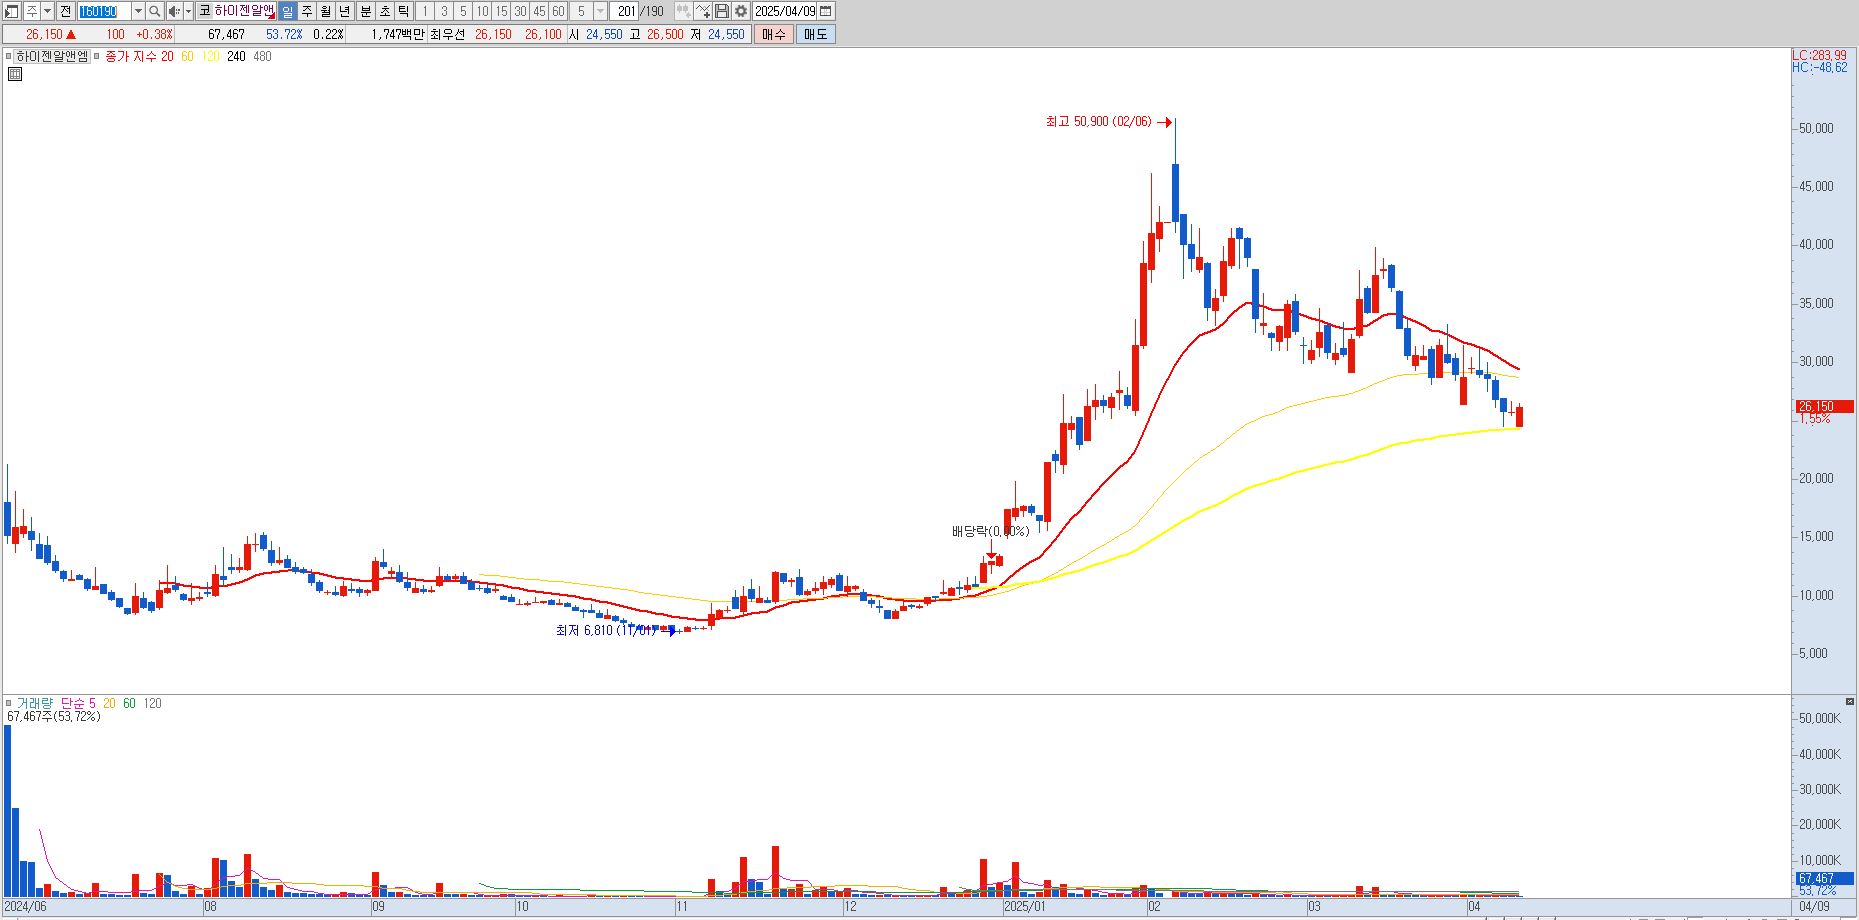Click the add indicator icon

tap(703, 11)
